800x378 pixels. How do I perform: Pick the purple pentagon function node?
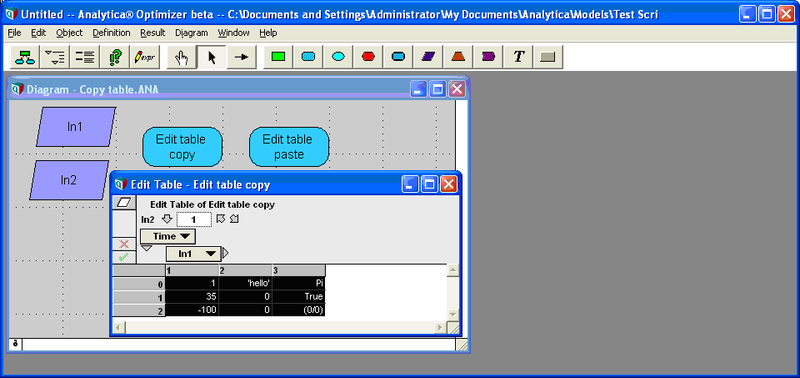pos(488,57)
